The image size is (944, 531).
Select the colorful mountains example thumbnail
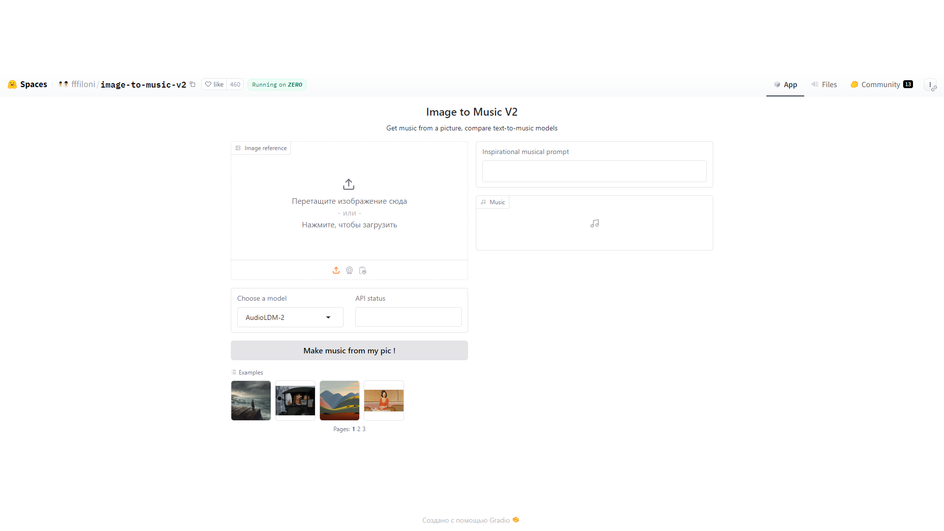pyautogui.click(x=340, y=400)
